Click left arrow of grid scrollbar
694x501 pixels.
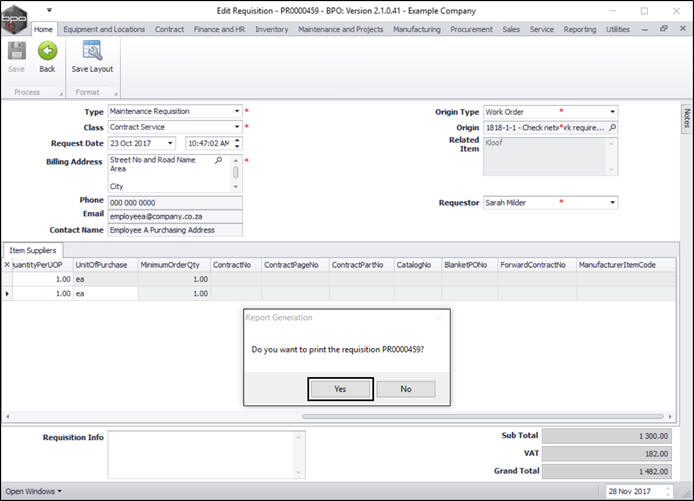pyautogui.click(x=8, y=416)
